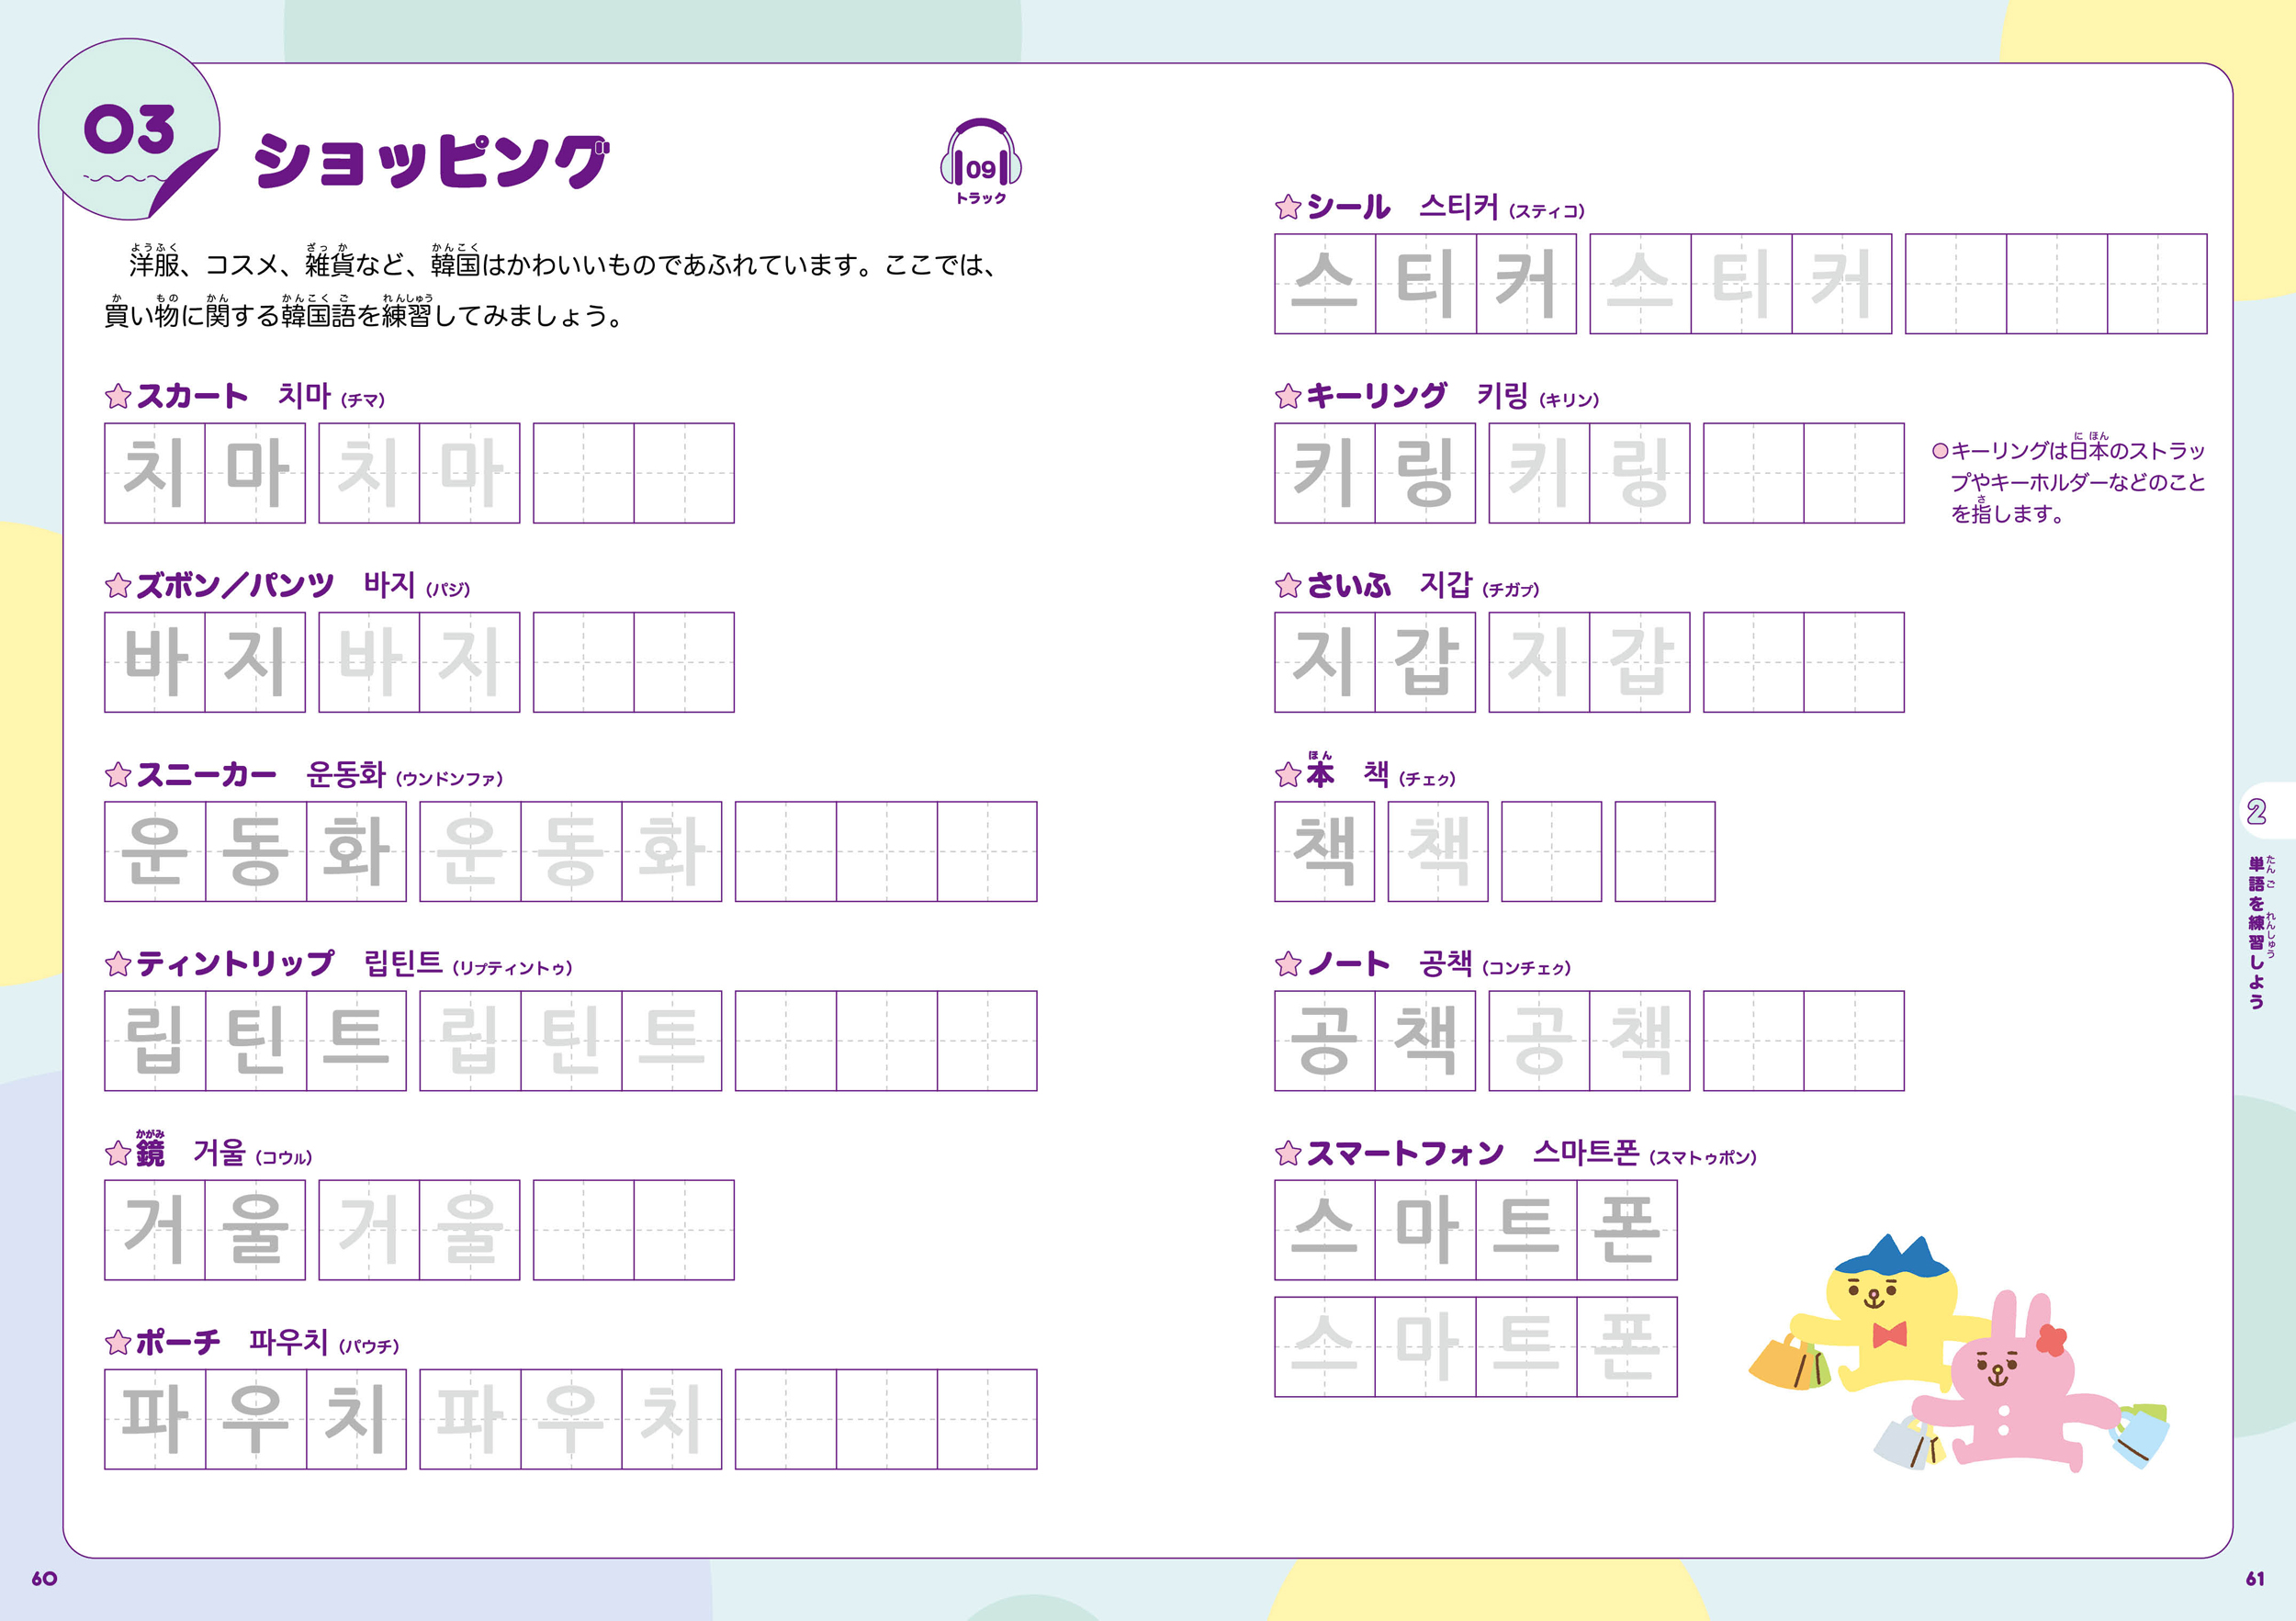Click the star icon beside ティントリップ

pos(118,964)
